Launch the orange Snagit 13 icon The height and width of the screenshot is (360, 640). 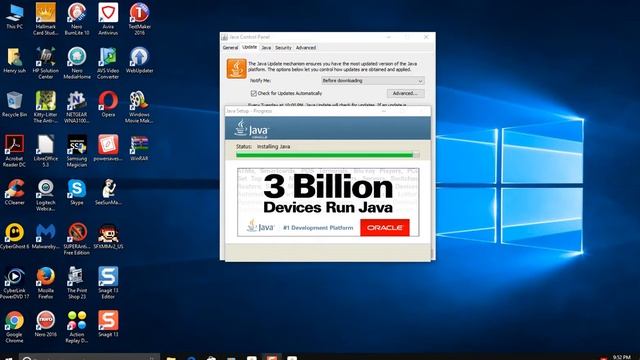(108, 324)
